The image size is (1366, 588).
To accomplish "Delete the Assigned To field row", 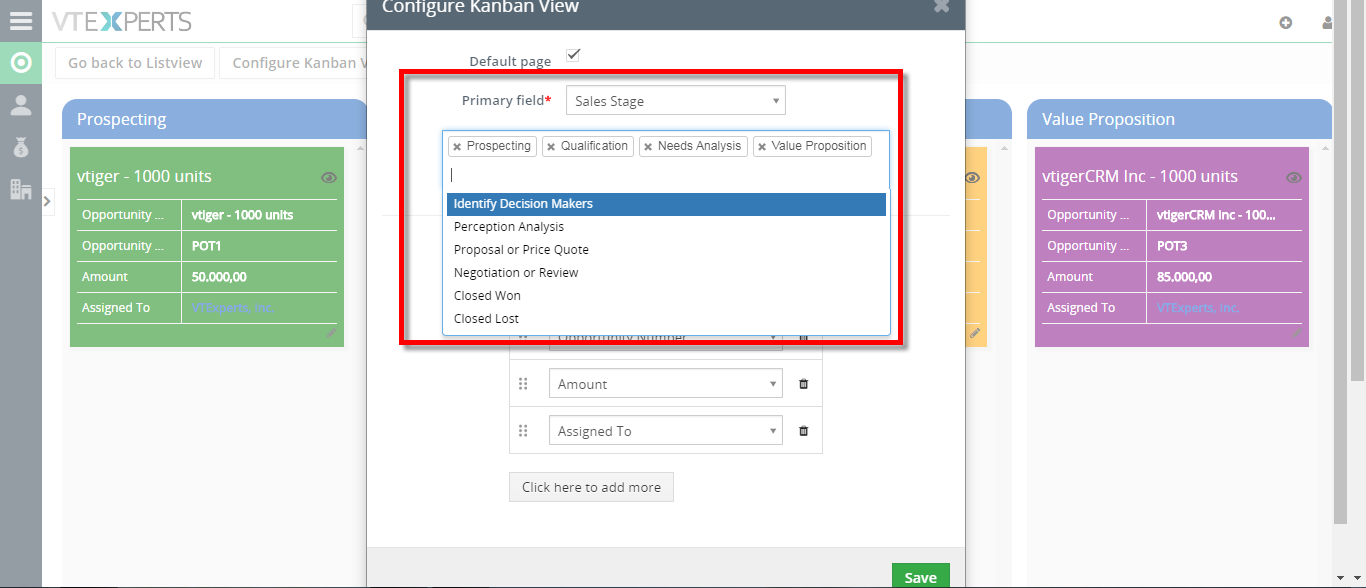I will coord(803,431).
